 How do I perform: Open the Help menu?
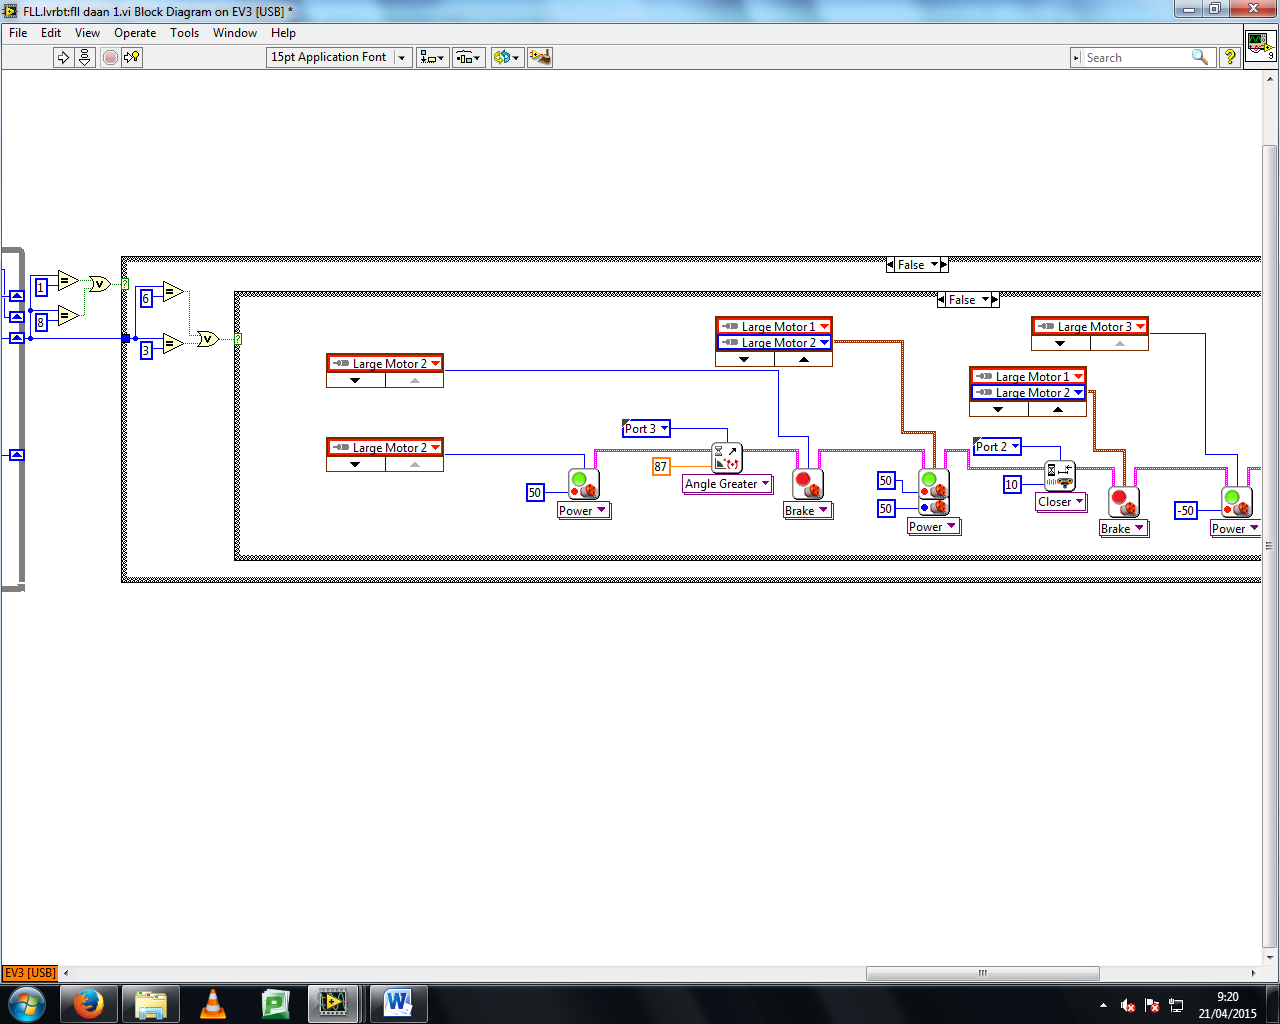pos(283,33)
